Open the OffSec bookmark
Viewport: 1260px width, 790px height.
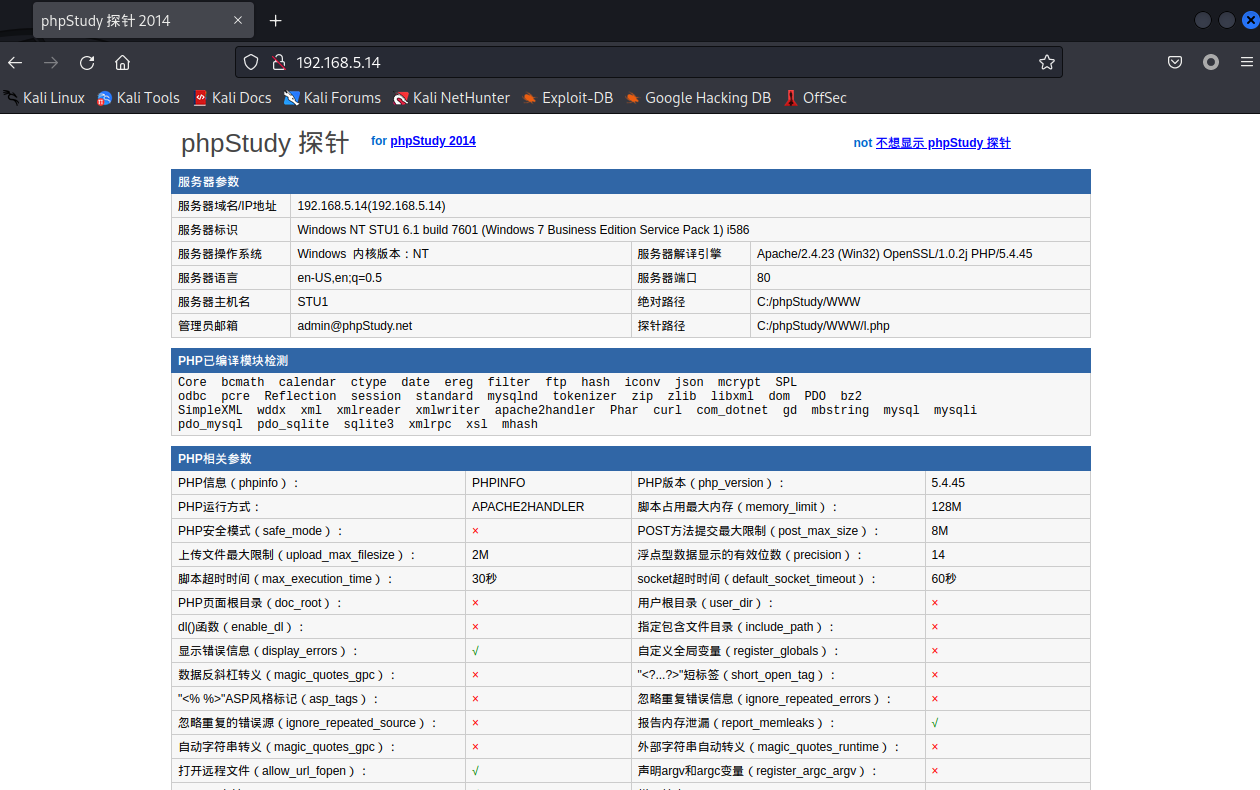(815, 98)
